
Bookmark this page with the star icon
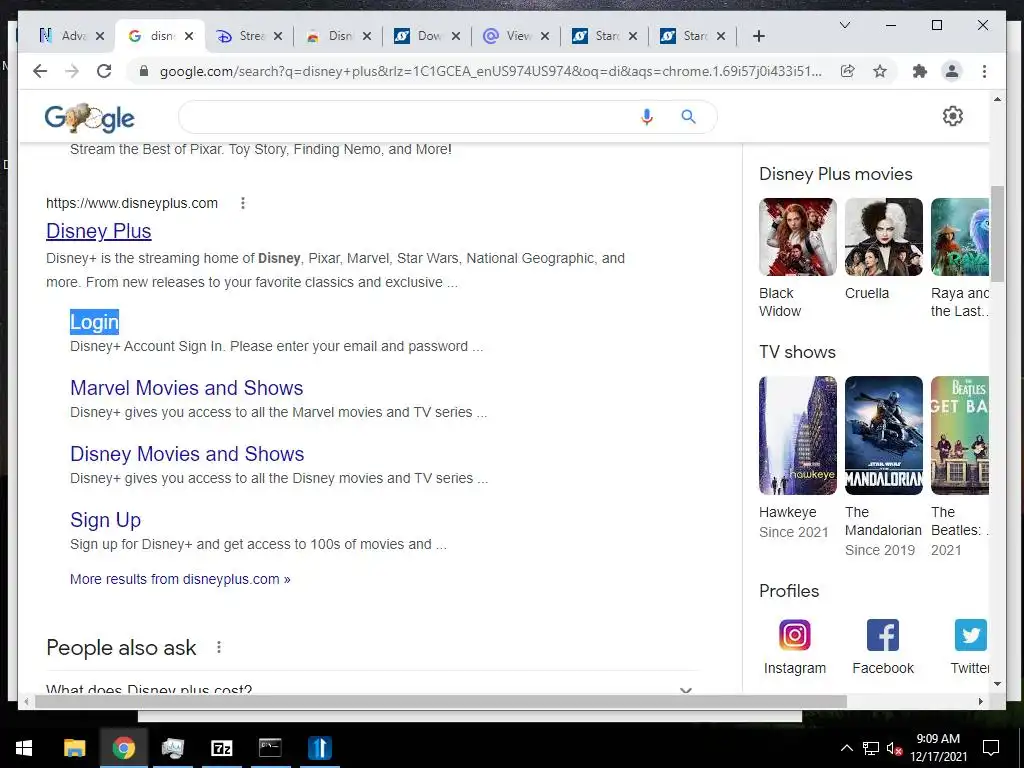pos(880,71)
